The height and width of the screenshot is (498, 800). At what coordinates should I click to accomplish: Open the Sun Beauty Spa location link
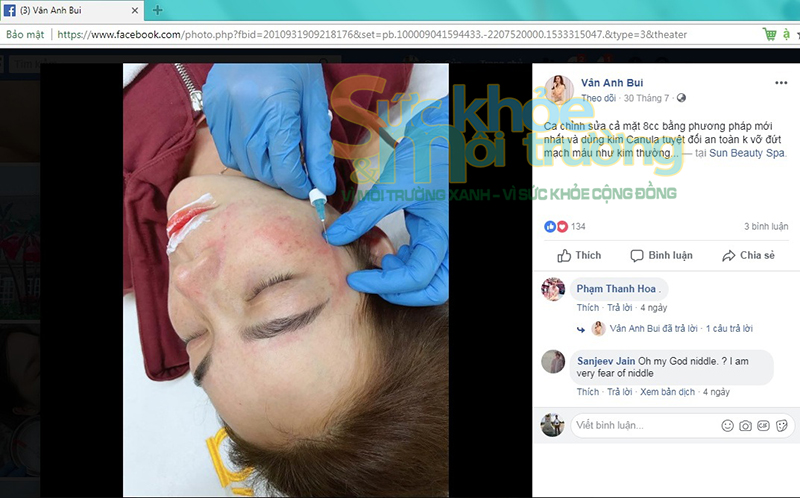click(747, 153)
